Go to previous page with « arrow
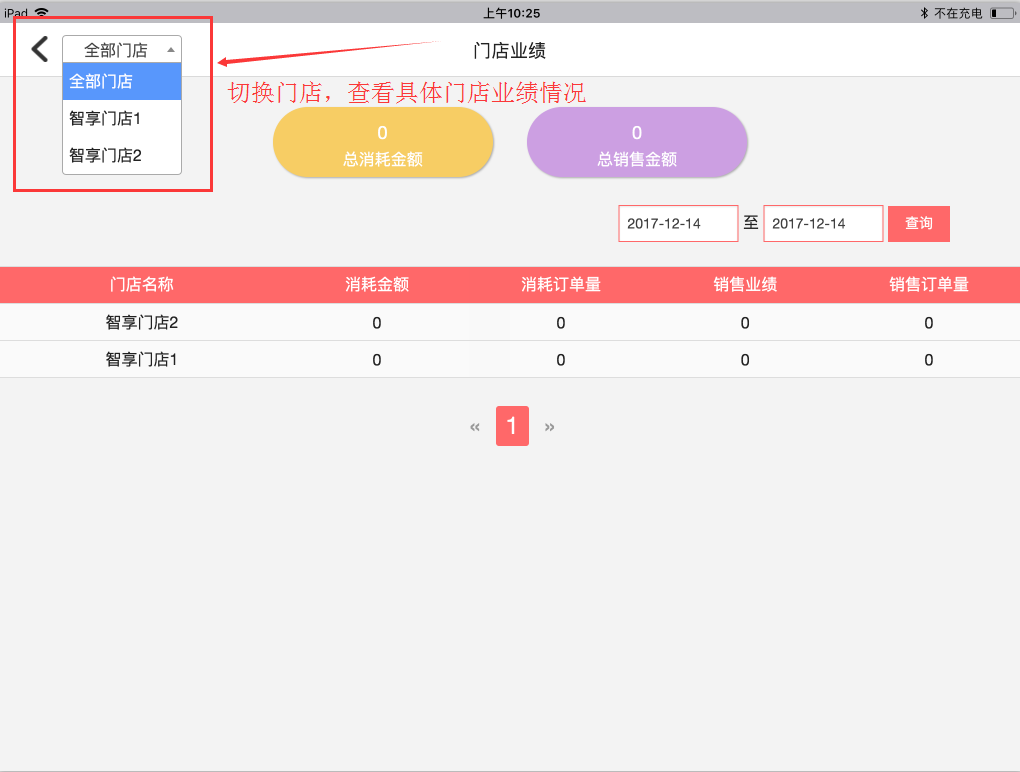The width and height of the screenshot is (1020, 772). pyautogui.click(x=475, y=427)
